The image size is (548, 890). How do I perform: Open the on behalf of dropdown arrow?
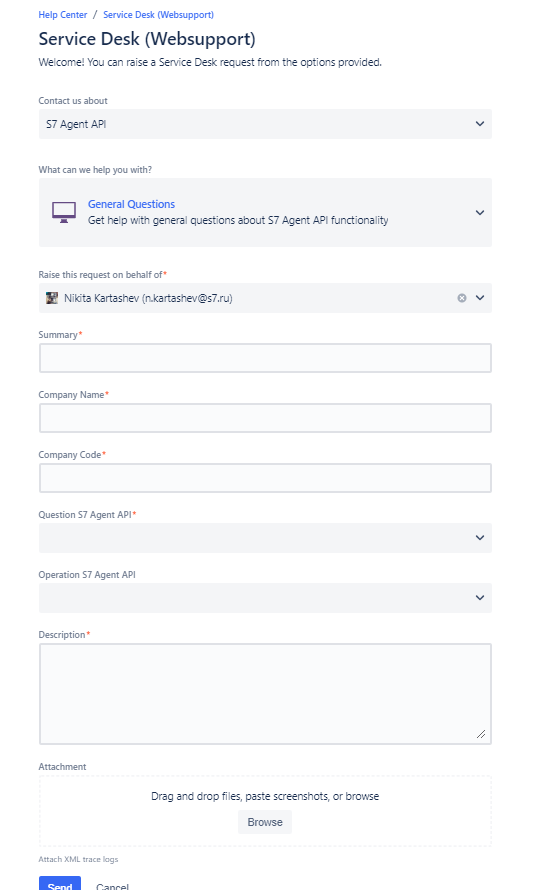pyautogui.click(x=480, y=298)
